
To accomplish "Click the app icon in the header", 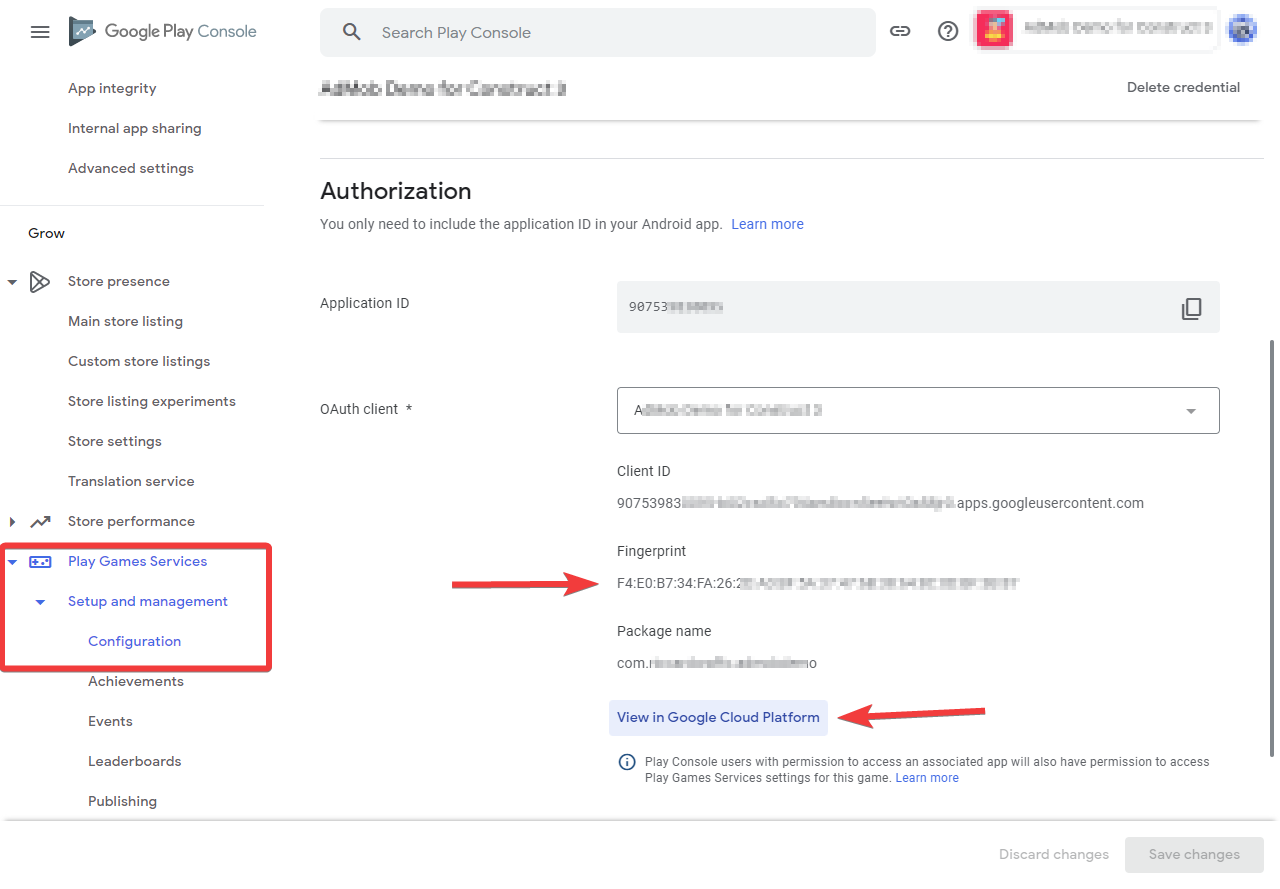I will pos(994,30).
